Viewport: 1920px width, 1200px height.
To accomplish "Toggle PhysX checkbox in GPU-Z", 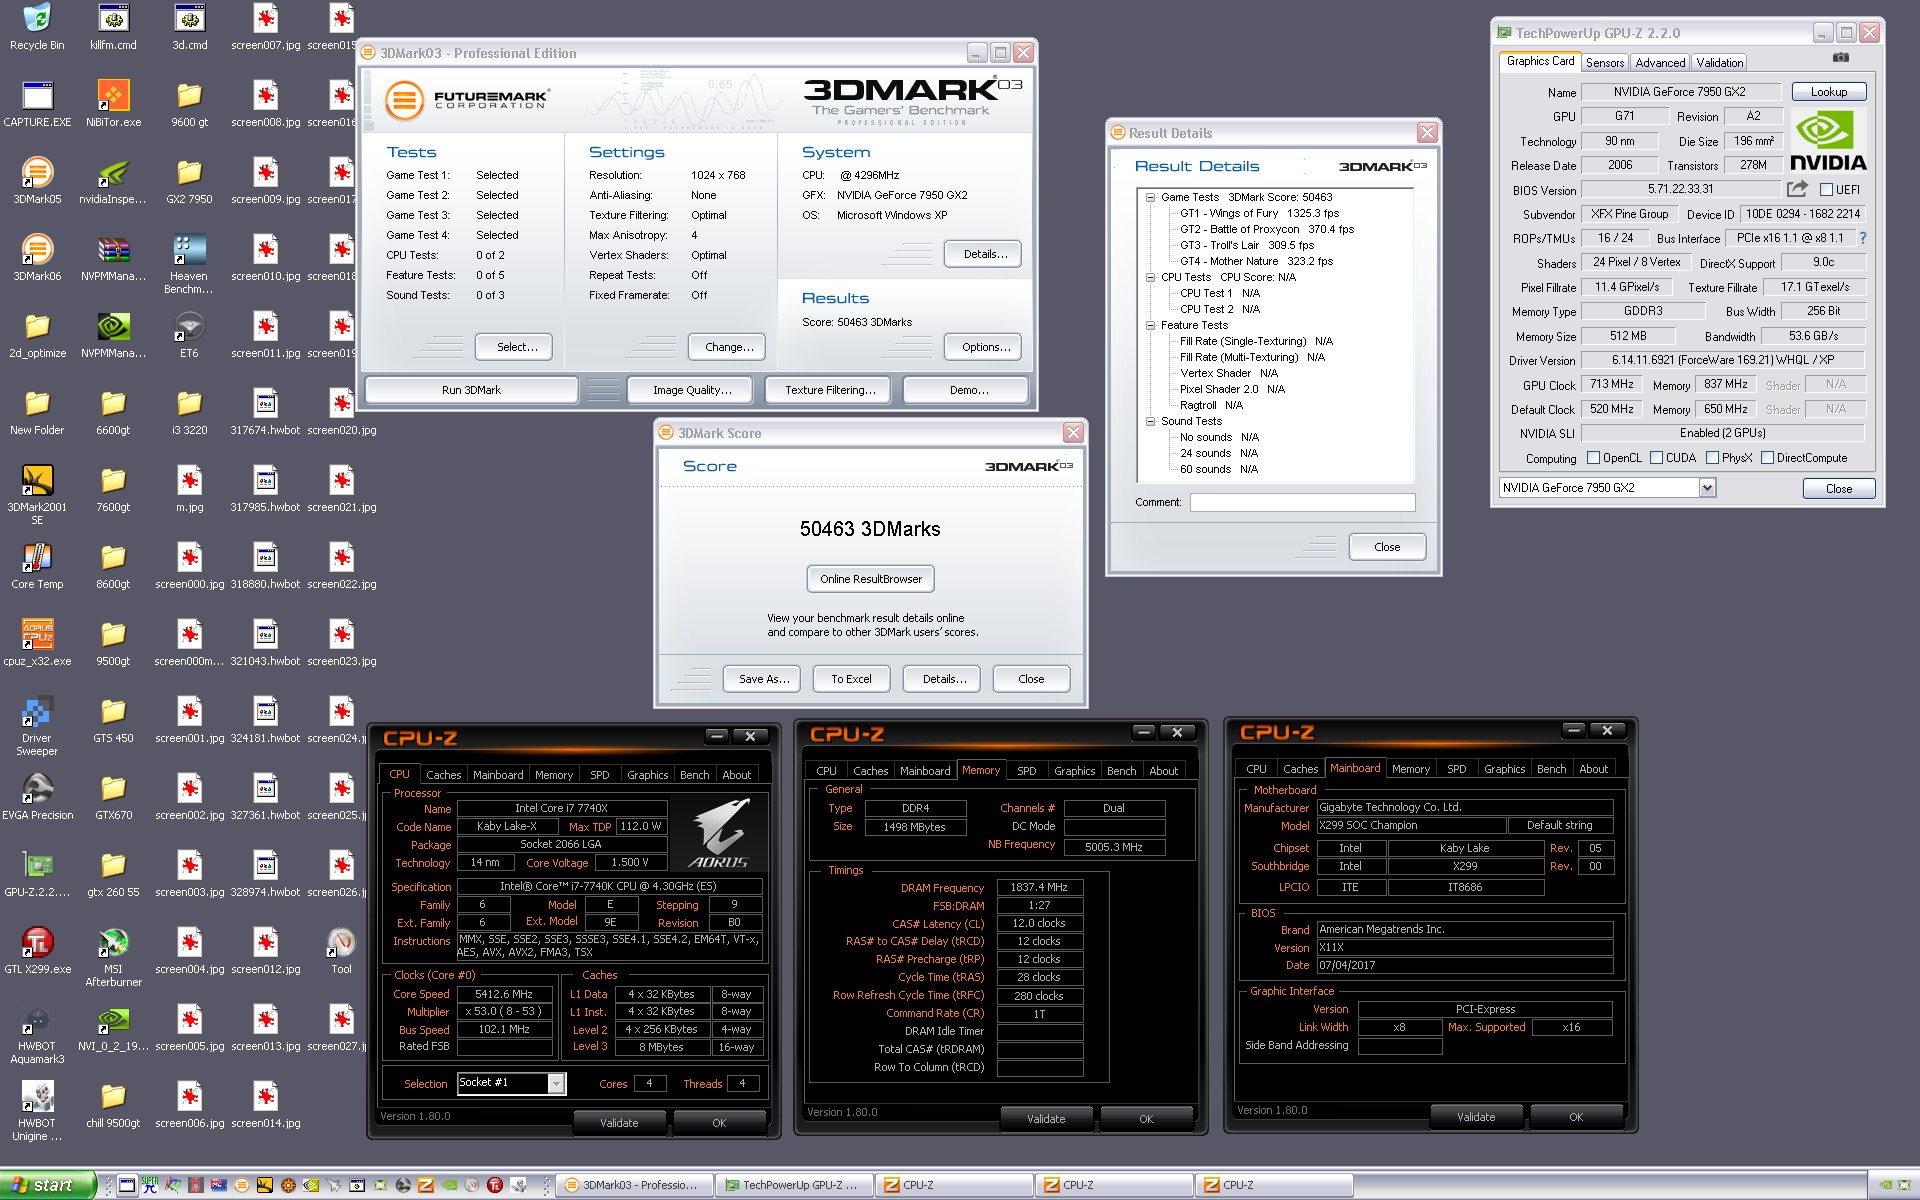I will pyautogui.click(x=1712, y=458).
